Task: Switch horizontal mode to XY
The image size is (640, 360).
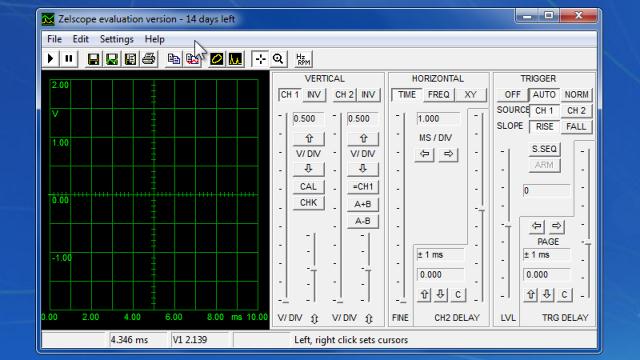Action: point(471,95)
